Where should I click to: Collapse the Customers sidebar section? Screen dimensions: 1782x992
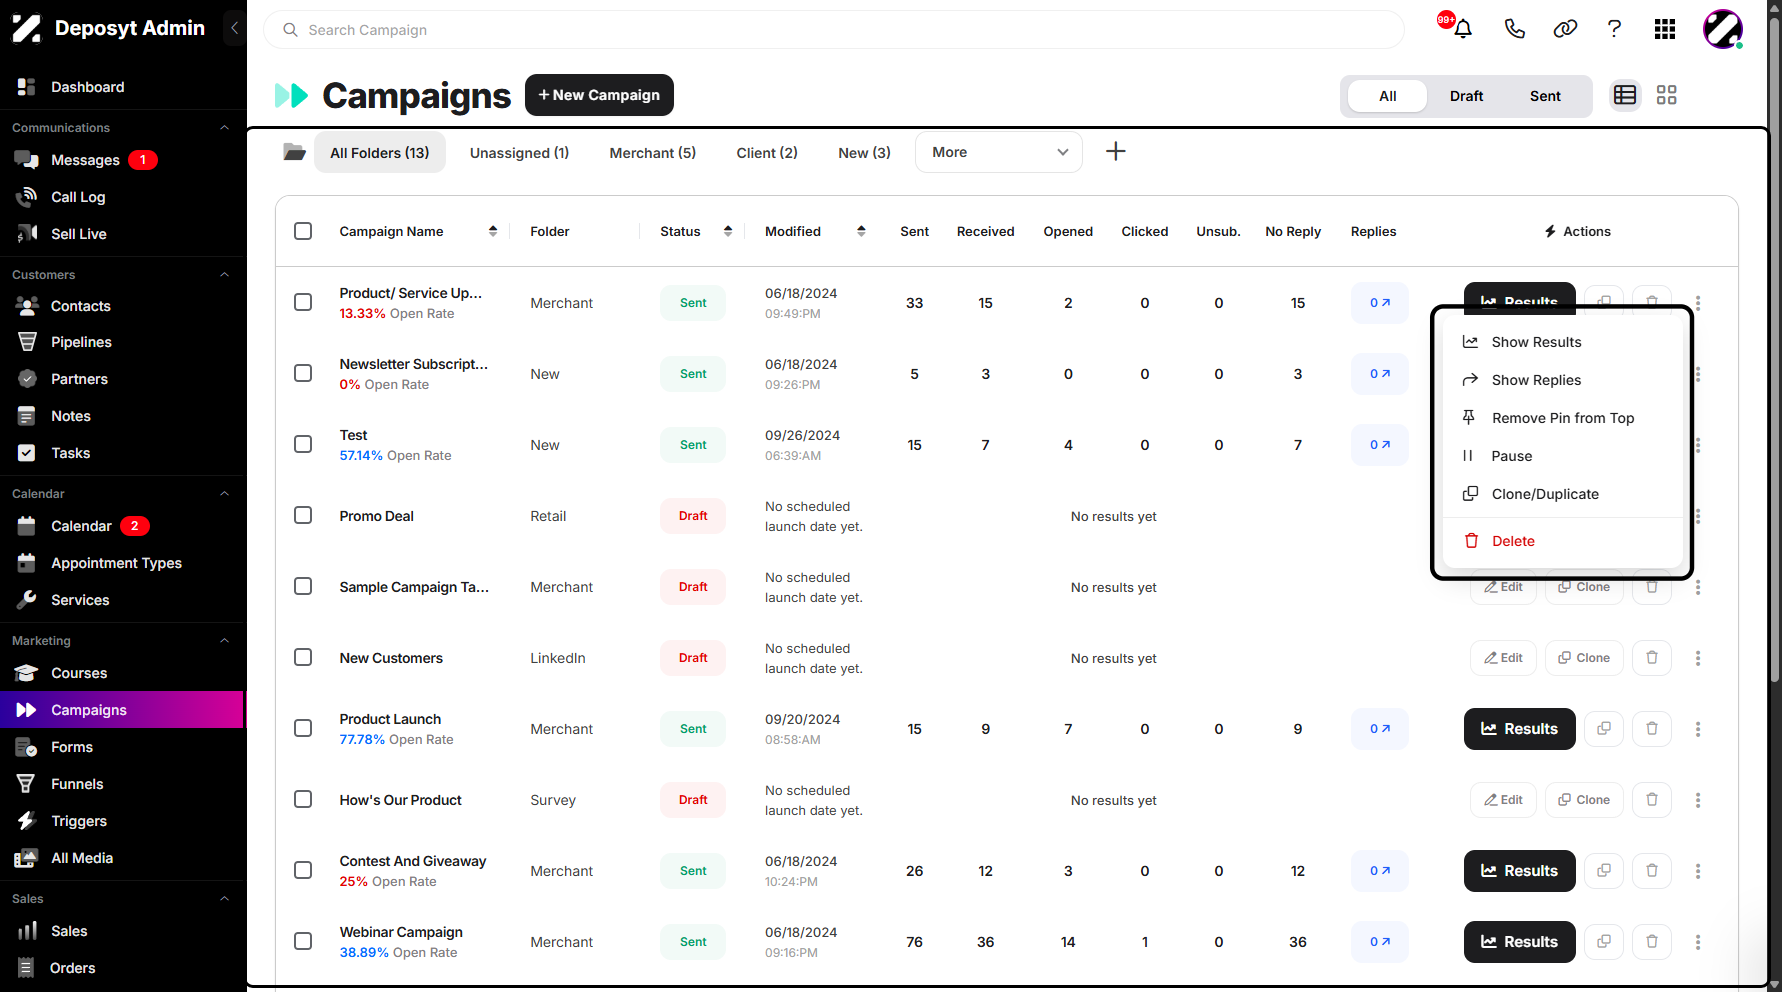(x=224, y=275)
